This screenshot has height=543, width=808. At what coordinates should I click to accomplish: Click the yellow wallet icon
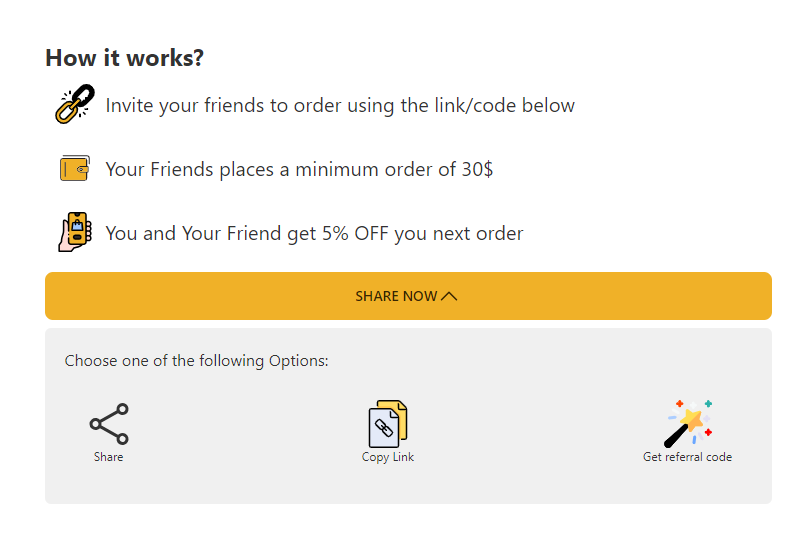tap(75, 168)
